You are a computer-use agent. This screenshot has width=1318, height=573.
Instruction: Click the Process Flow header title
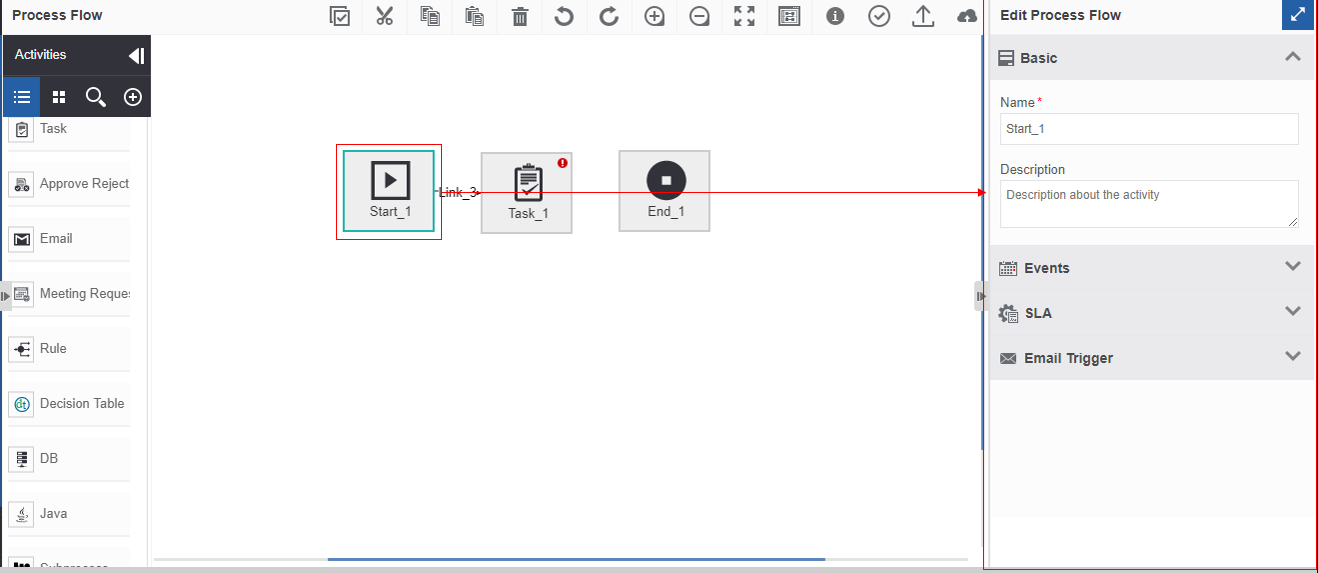57,15
